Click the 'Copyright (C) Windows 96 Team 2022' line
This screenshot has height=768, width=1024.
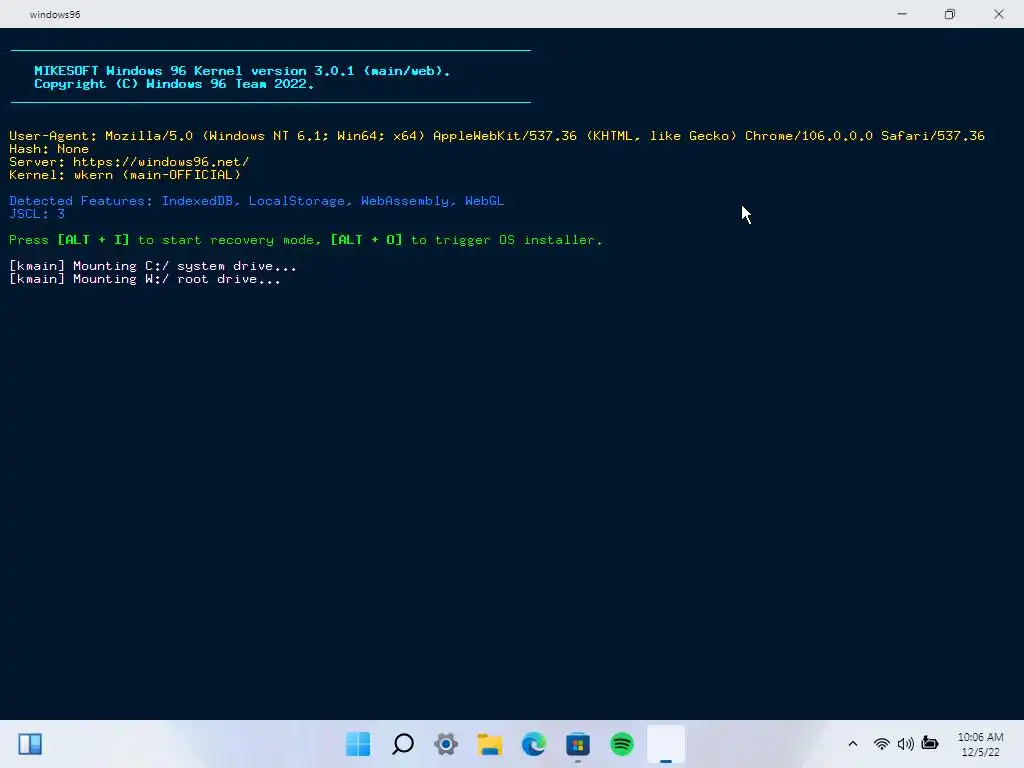click(174, 84)
